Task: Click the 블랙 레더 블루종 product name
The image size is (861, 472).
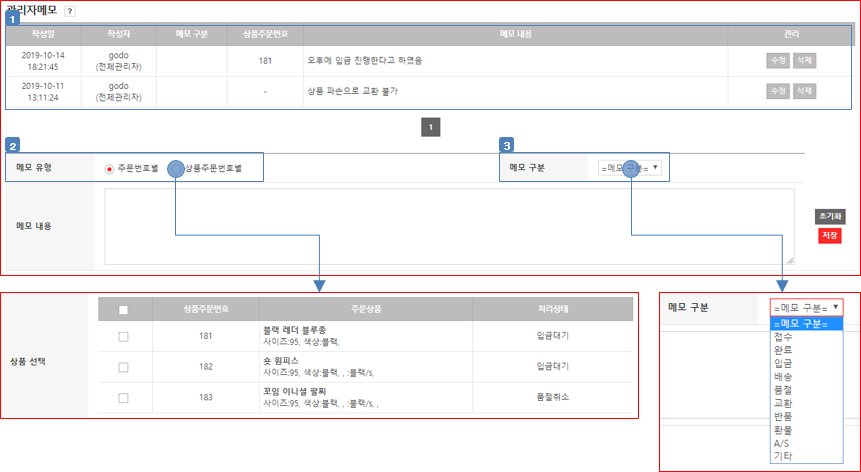Action: coord(294,330)
